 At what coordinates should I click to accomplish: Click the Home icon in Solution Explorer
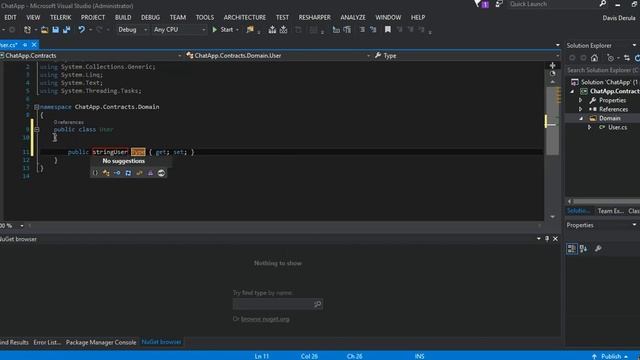pyautogui.click(x=594, y=58)
